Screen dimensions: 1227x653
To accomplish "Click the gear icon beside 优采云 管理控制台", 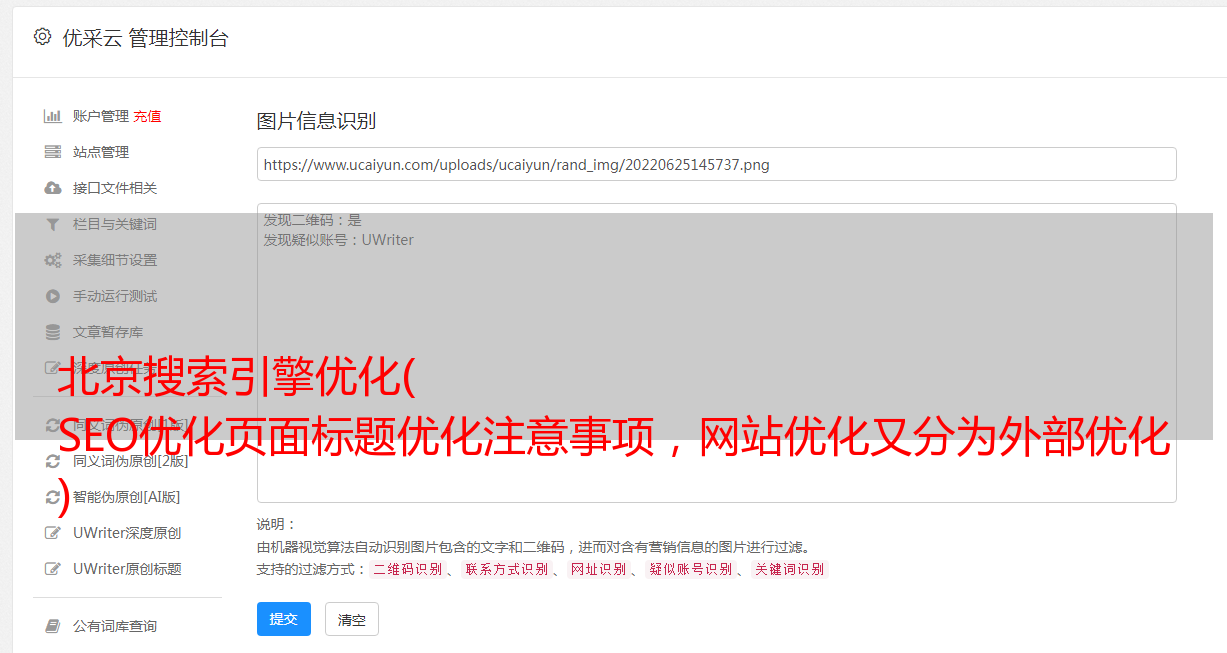I will coord(42,37).
